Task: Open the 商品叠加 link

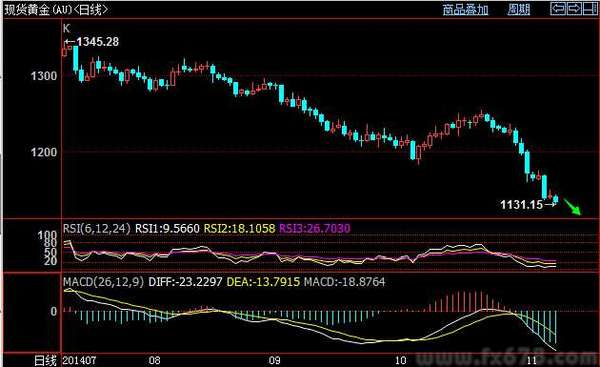Action: pyautogui.click(x=466, y=9)
